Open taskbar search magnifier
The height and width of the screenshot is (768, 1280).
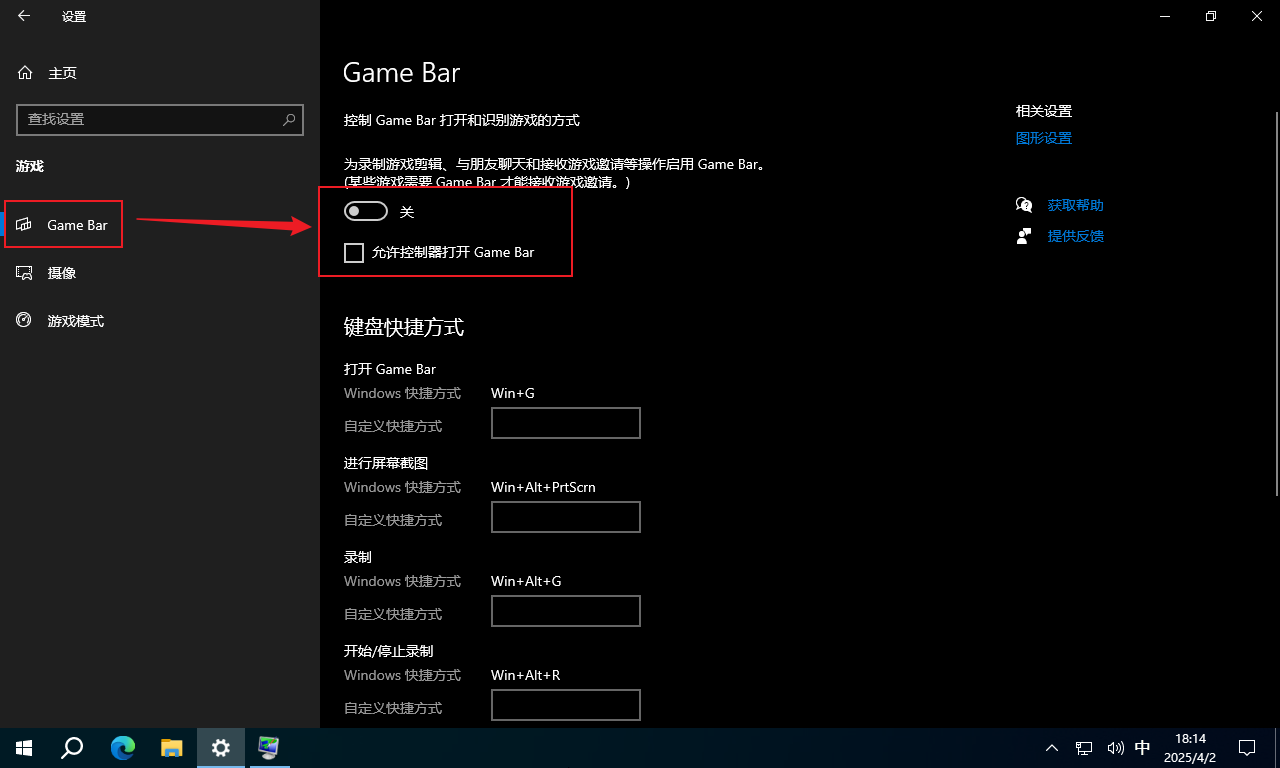[x=72, y=747]
